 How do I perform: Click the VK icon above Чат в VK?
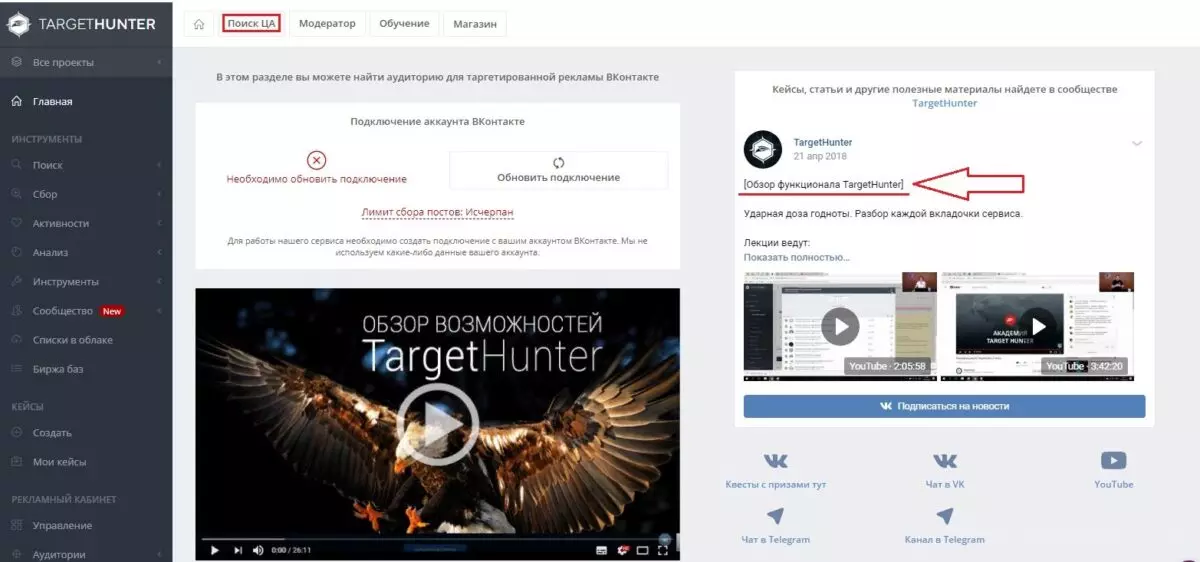944,461
